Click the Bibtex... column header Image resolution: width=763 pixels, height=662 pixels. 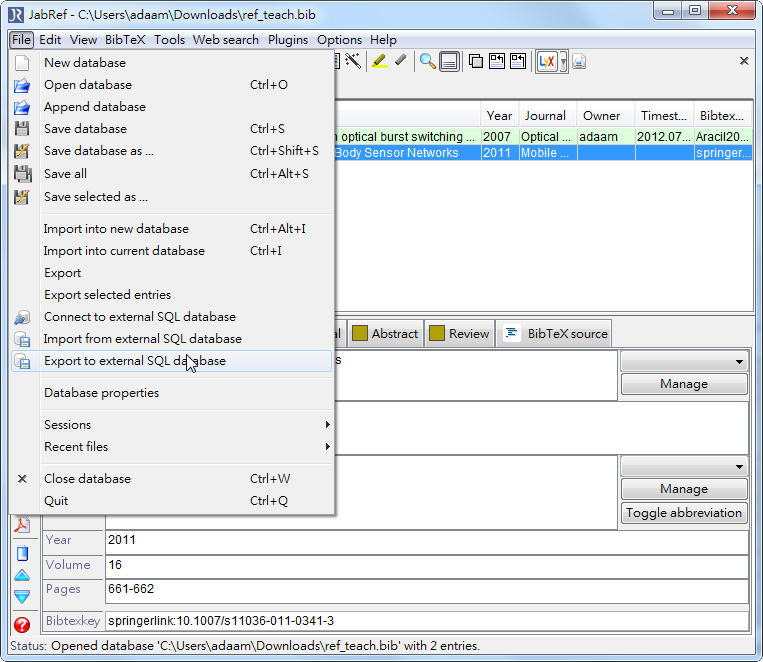click(722, 116)
